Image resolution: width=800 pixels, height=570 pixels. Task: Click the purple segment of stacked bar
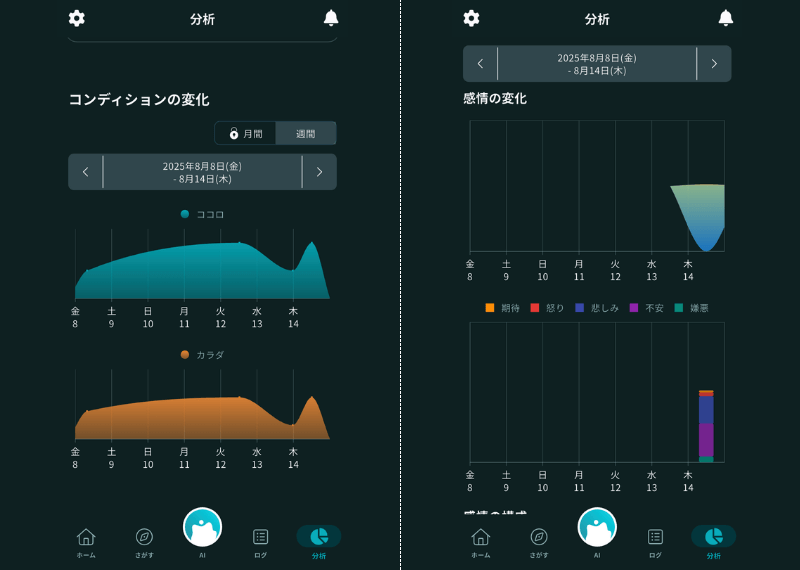click(x=706, y=440)
